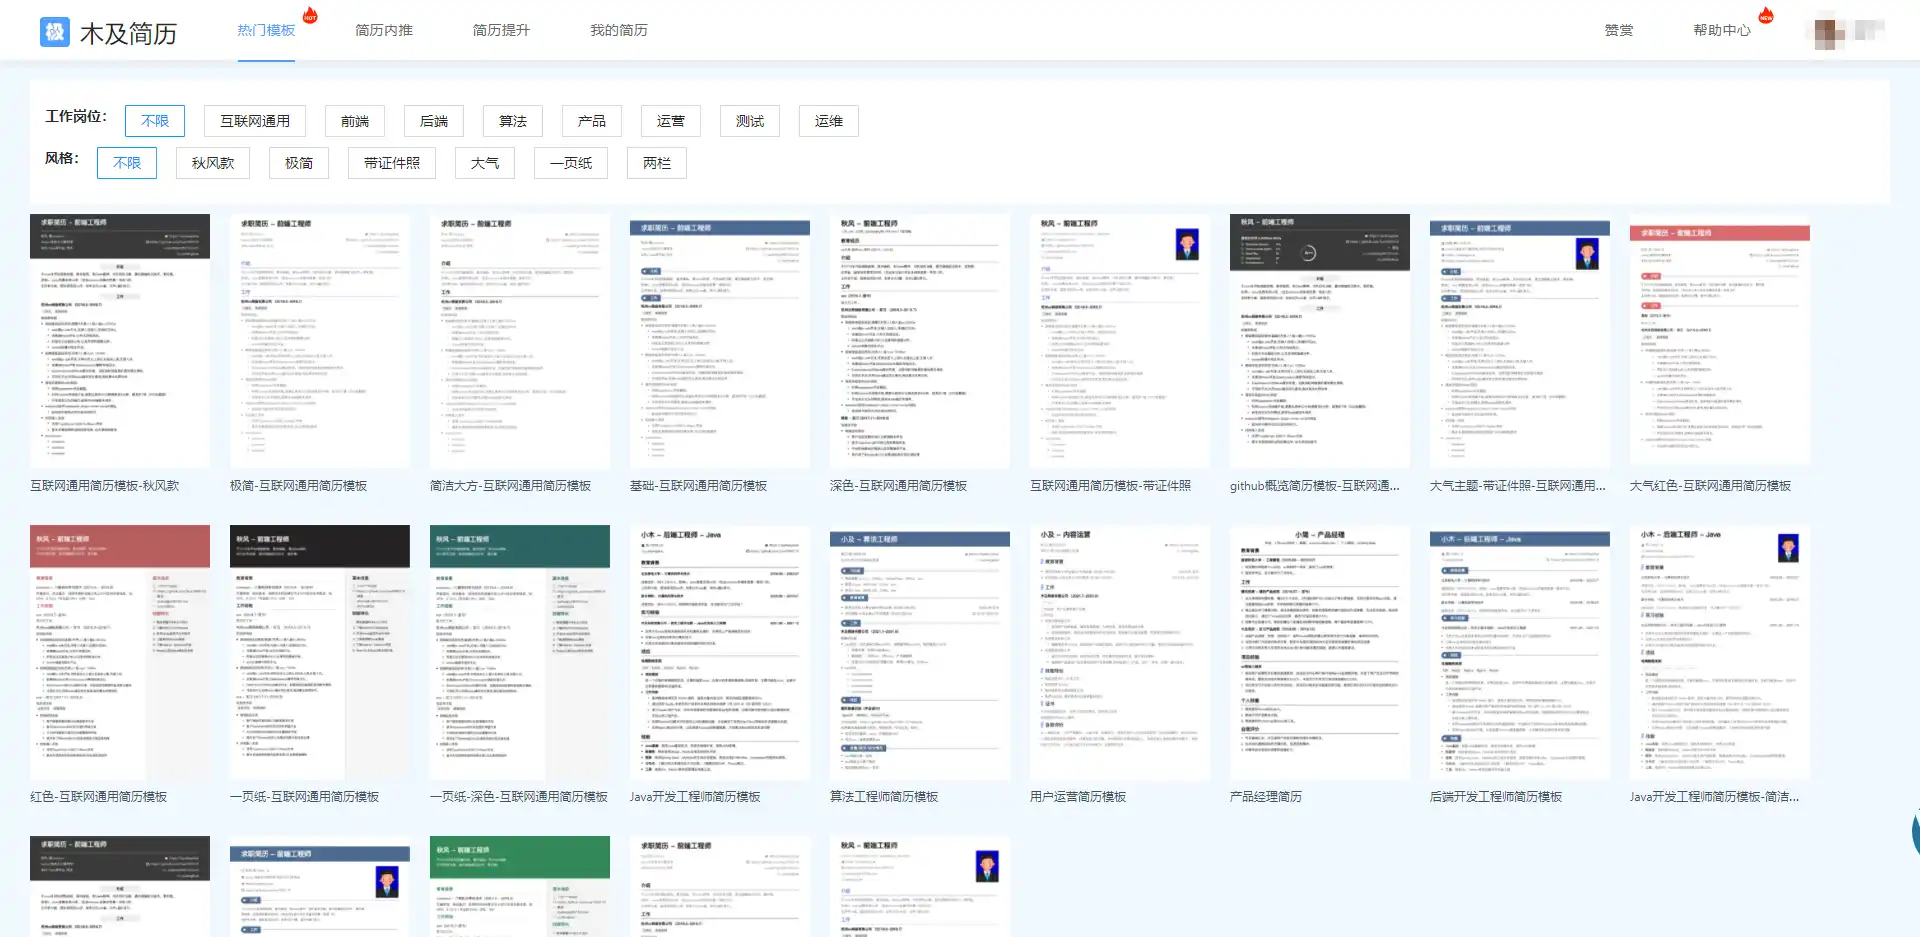Click the 木及简历 logo icon
Image resolution: width=1920 pixels, height=937 pixels.
(x=55, y=32)
